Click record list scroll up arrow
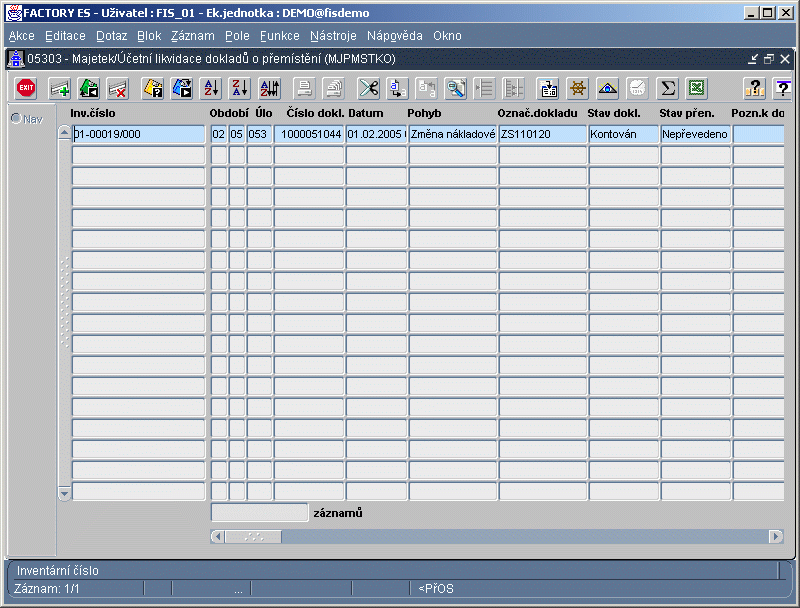This screenshot has height=608, width=800. point(64,133)
